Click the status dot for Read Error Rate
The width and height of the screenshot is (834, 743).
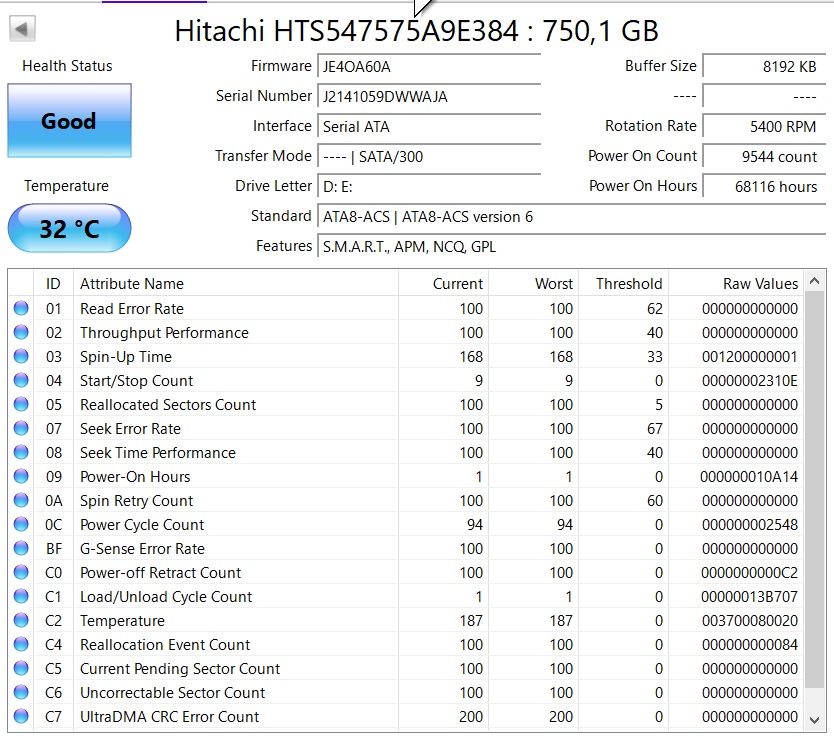[x=21, y=308]
